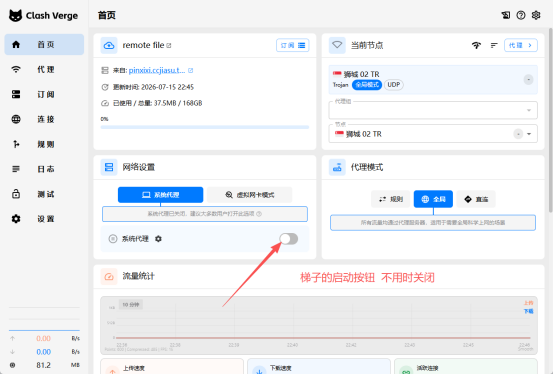Open 设置 settings sidebar item
Image resolution: width=554 pixels, height=375 pixels.
pos(44,219)
